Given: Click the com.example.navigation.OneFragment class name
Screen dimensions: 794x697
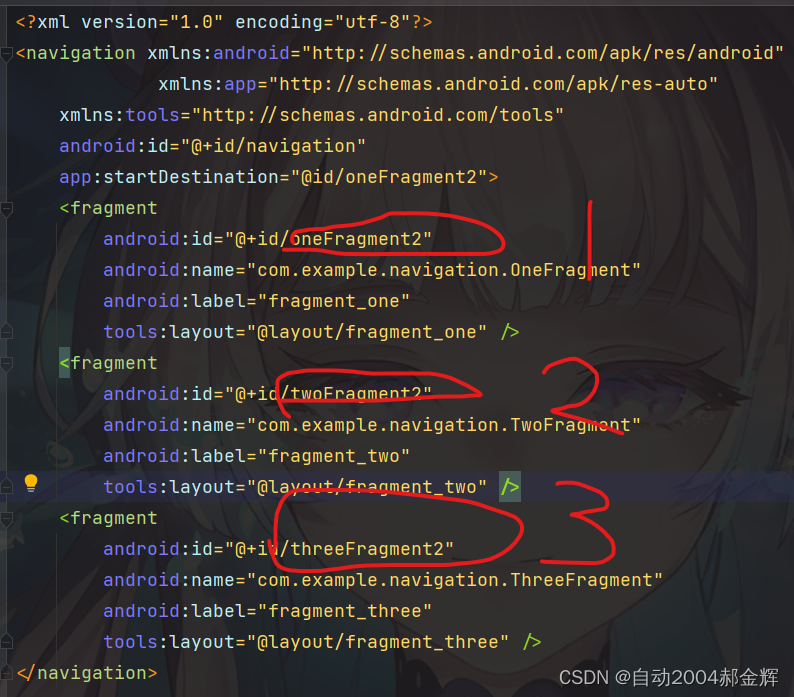Looking at the screenshot, I should click(444, 270).
